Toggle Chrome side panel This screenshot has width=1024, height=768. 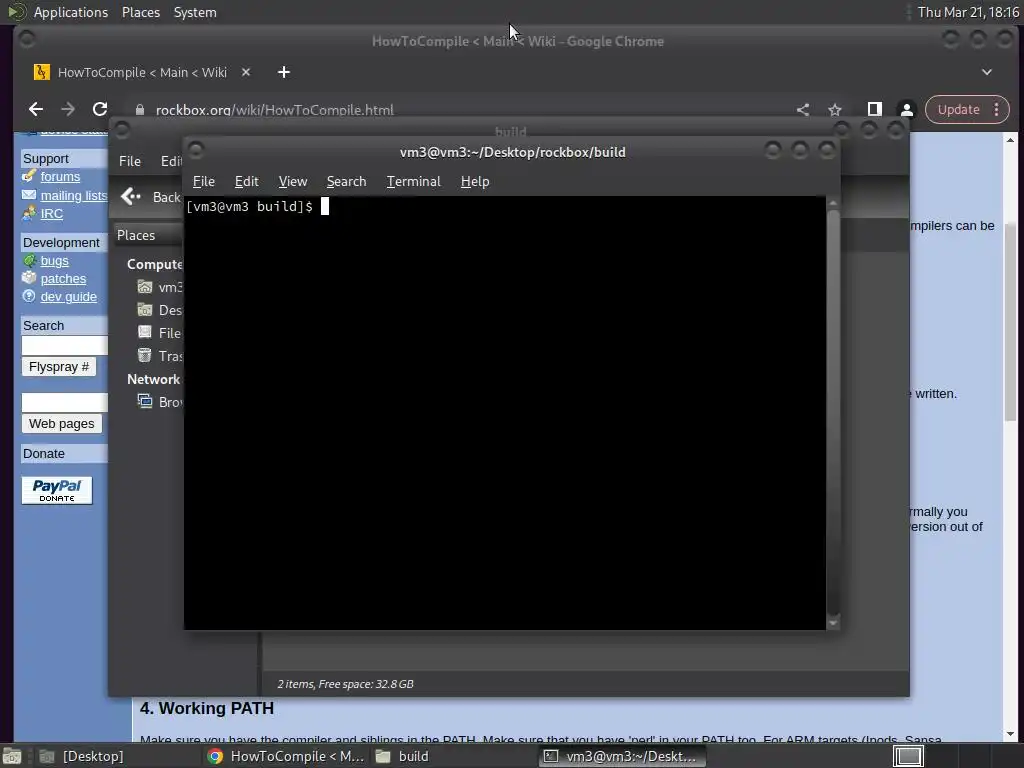(x=874, y=109)
